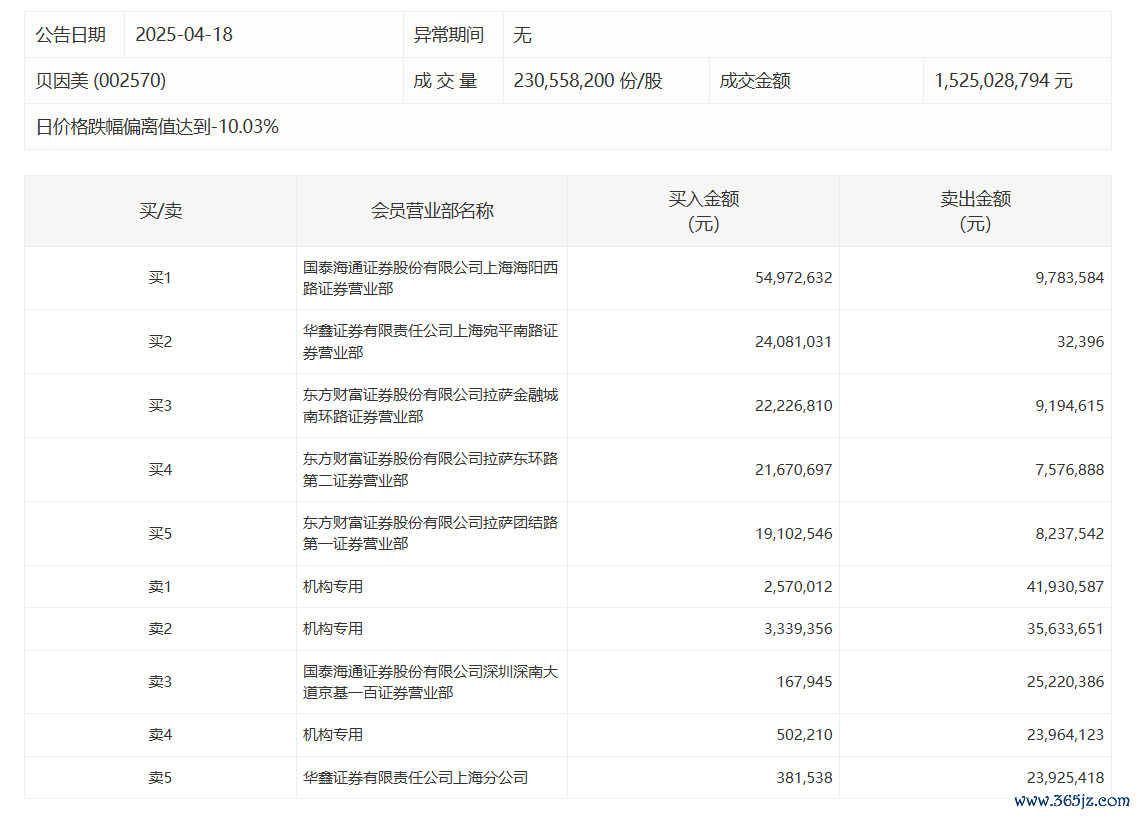Viewport: 1137px width, 816px height.
Task: Click the buy amount 54,972,632
Action: pos(793,278)
